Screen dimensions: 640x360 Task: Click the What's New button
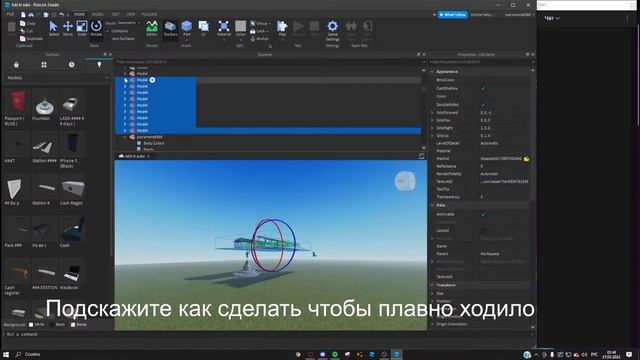coord(453,15)
